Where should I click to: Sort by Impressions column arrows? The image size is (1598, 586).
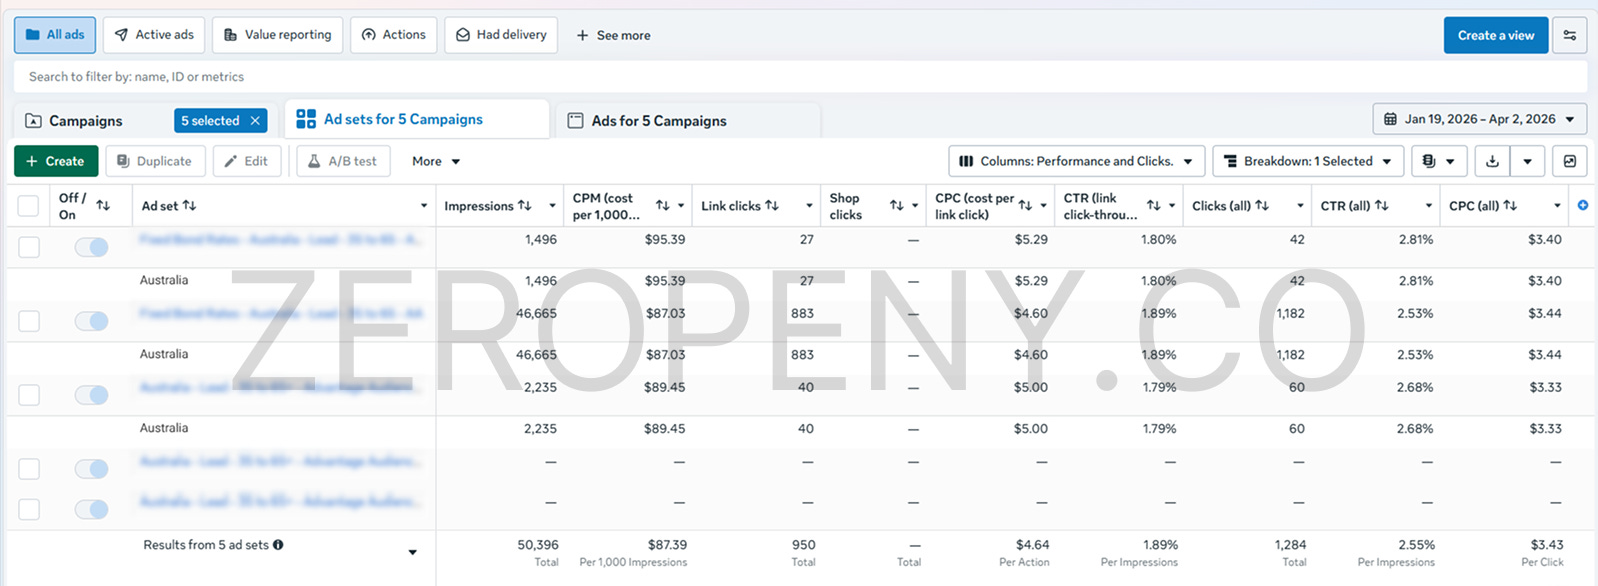pos(525,205)
